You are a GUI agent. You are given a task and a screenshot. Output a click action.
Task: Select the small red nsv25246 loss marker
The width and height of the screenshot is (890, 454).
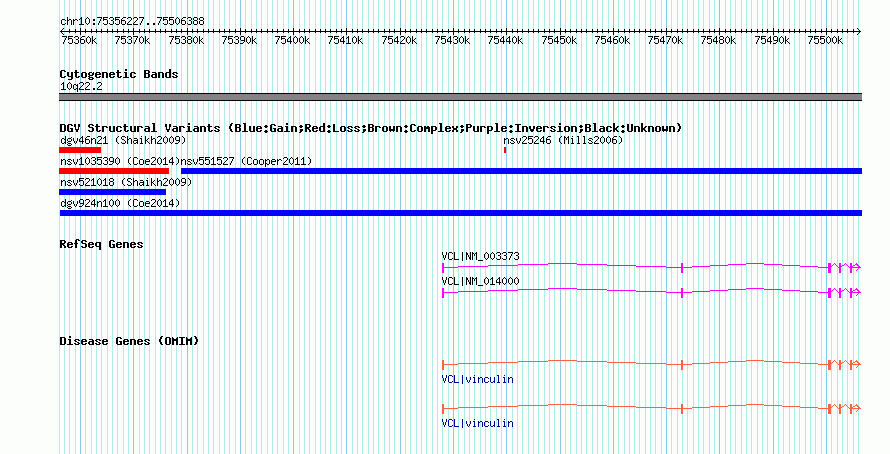(x=505, y=150)
